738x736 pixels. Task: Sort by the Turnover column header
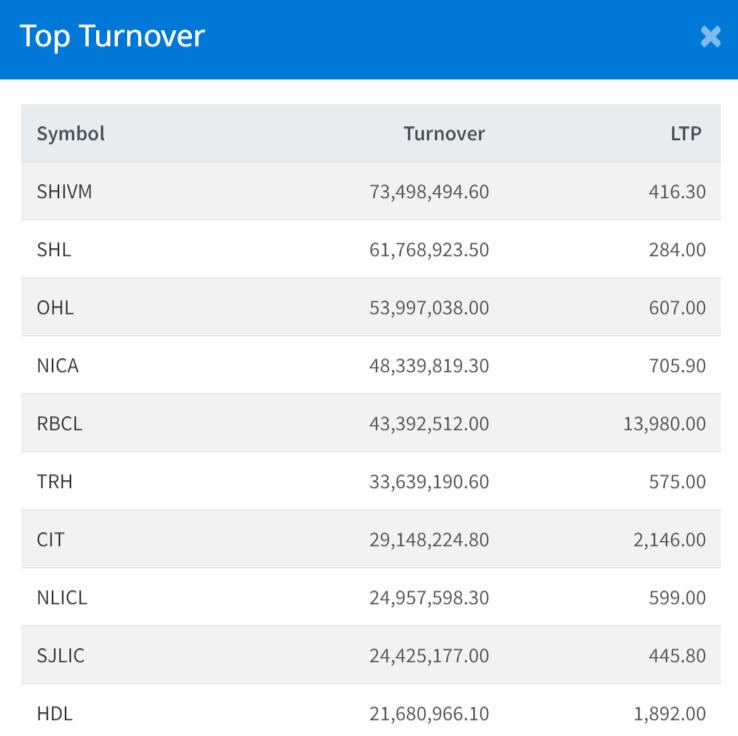[x=444, y=134]
